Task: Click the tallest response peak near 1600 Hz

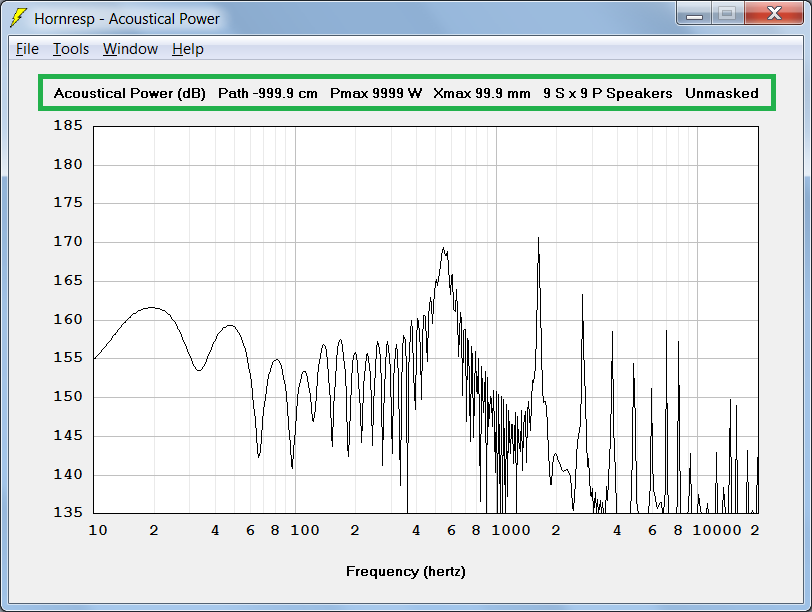Action: [539, 239]
